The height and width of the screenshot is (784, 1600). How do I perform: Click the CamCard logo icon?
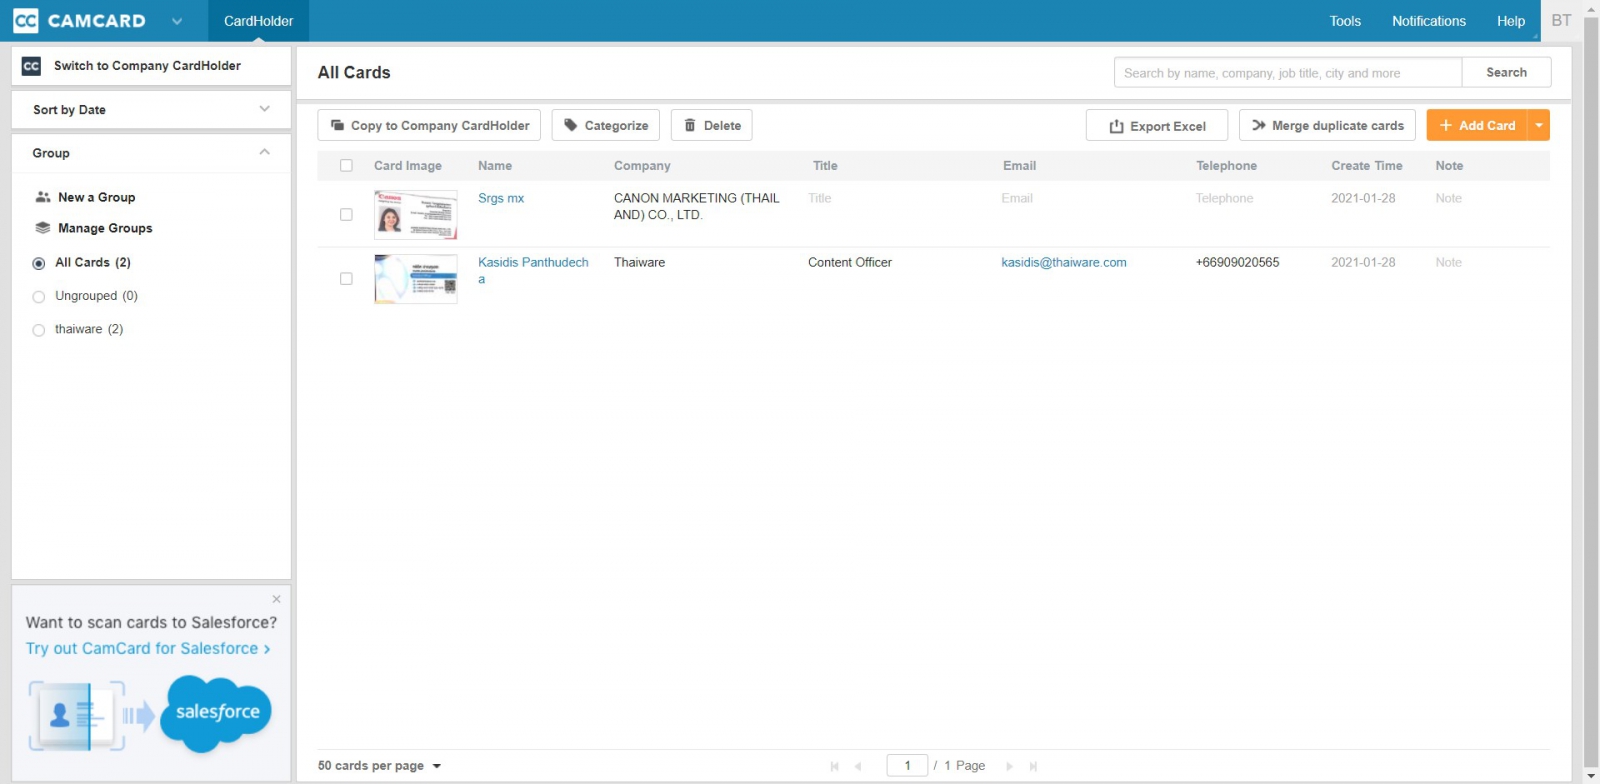[x=26, y=21]
